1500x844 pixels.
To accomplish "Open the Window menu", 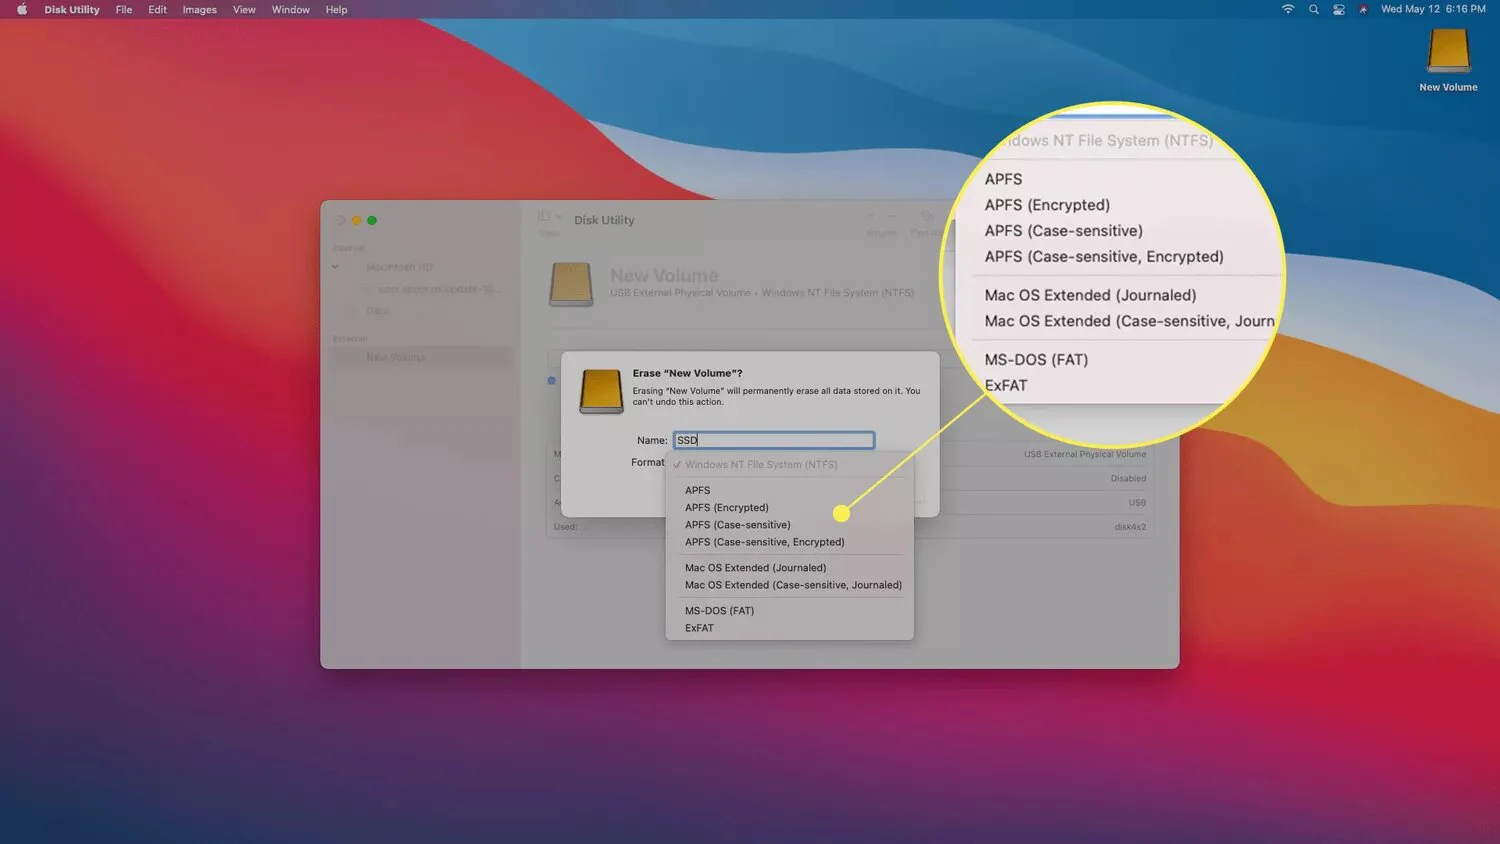I will point(291,10).
